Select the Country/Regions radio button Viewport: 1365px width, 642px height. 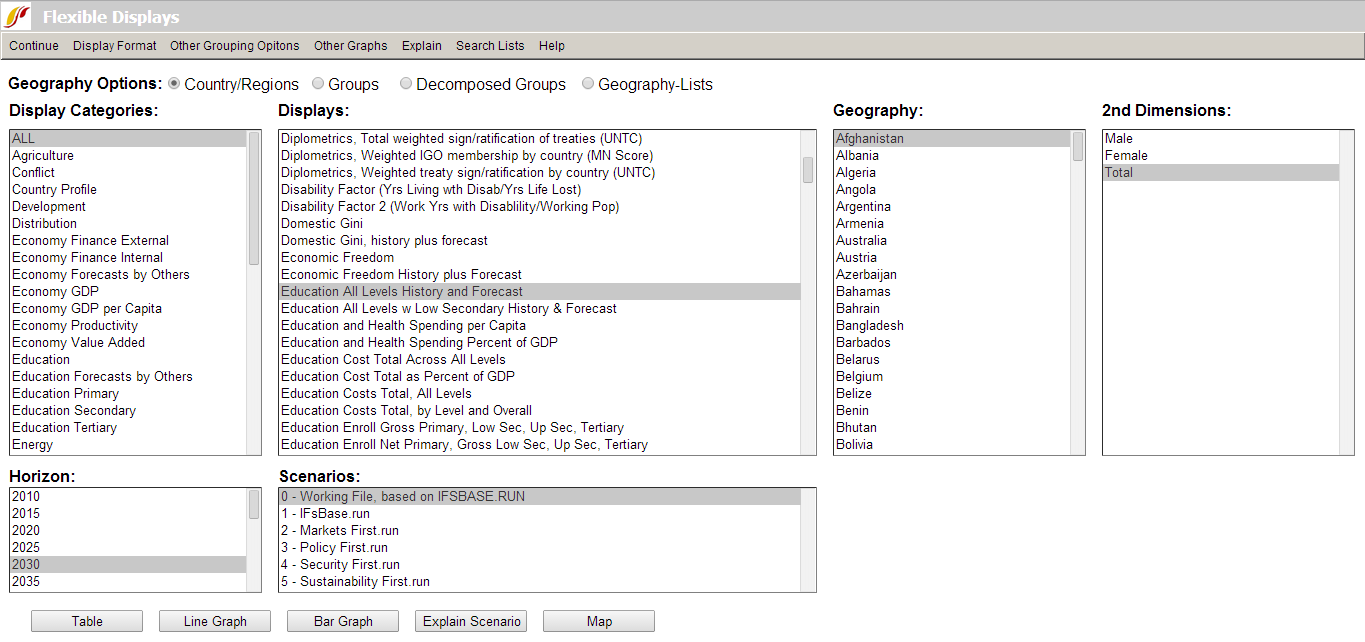(x=175, y=84)
